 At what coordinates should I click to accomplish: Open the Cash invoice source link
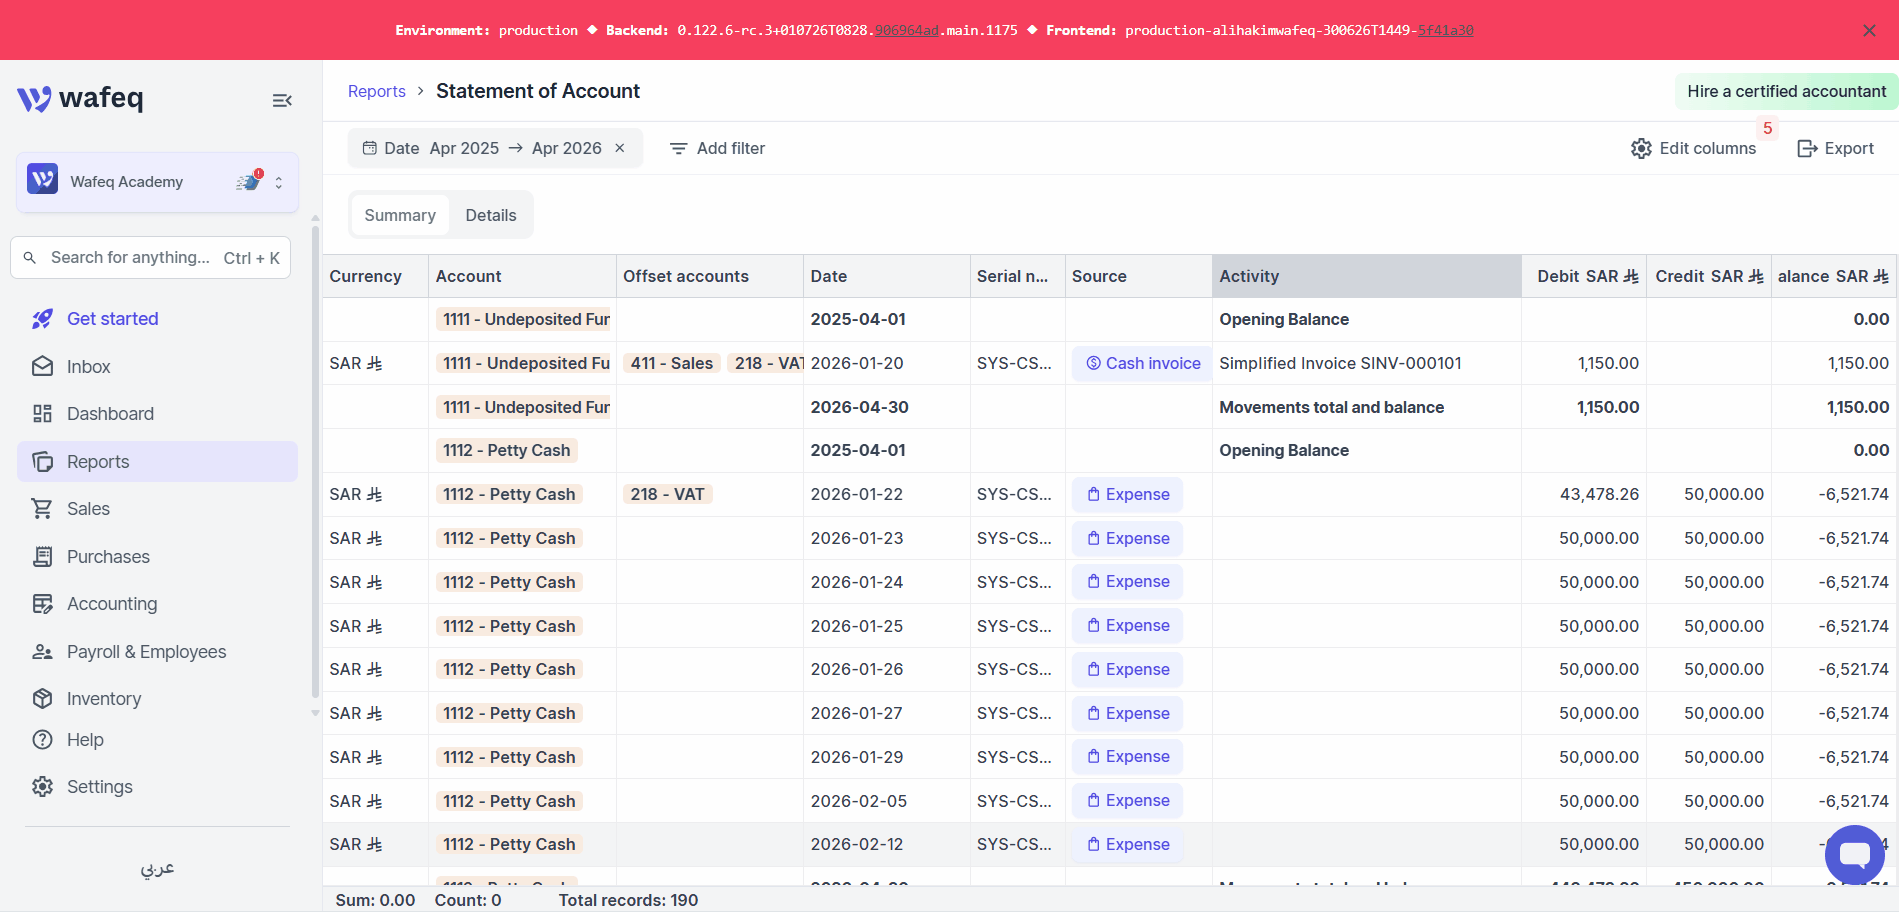[x=1143, y=364]
